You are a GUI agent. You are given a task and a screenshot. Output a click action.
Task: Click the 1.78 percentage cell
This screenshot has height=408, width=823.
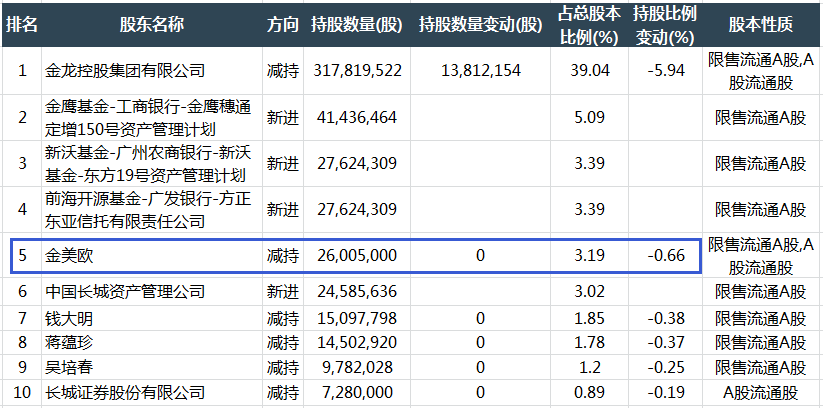pyautogui.click(x=589, y=342)
